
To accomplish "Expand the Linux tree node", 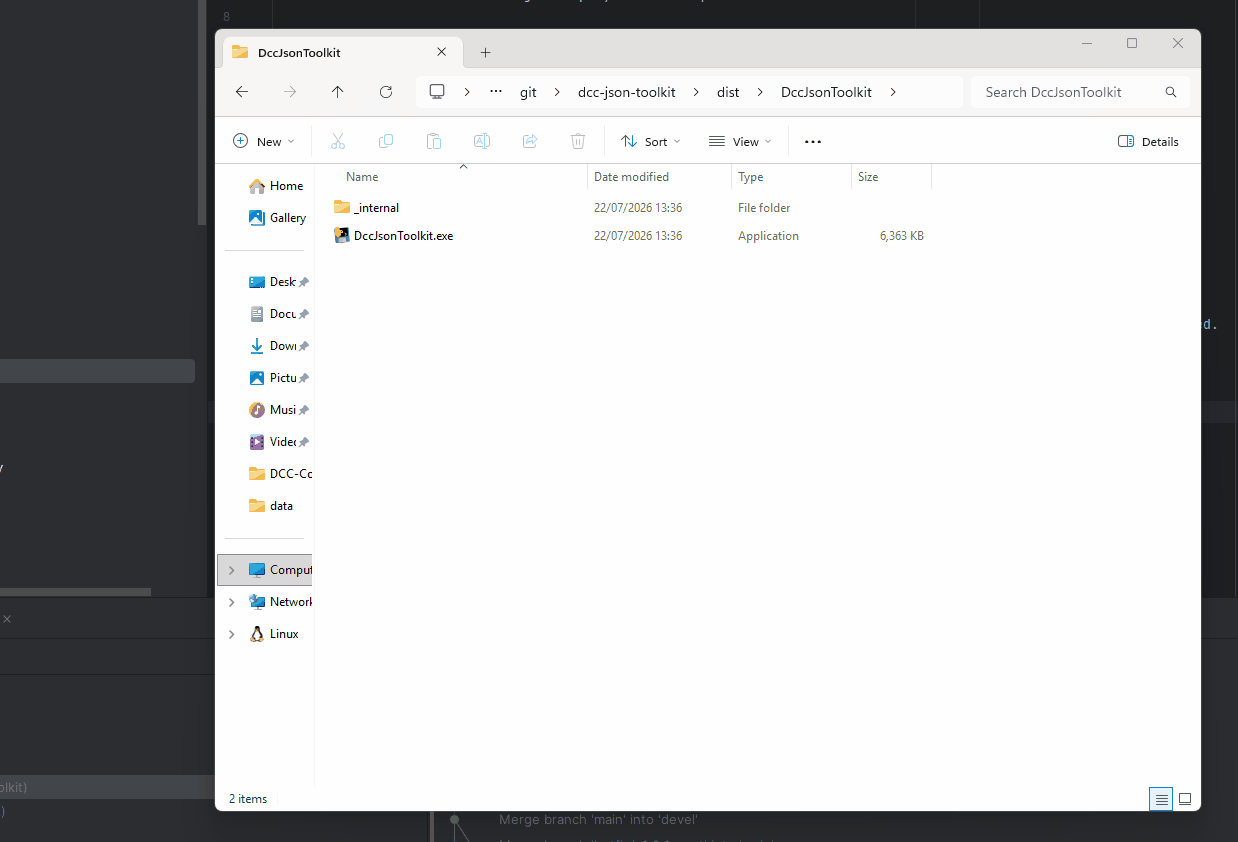I will pyautogui.click(x=232, y=634).
